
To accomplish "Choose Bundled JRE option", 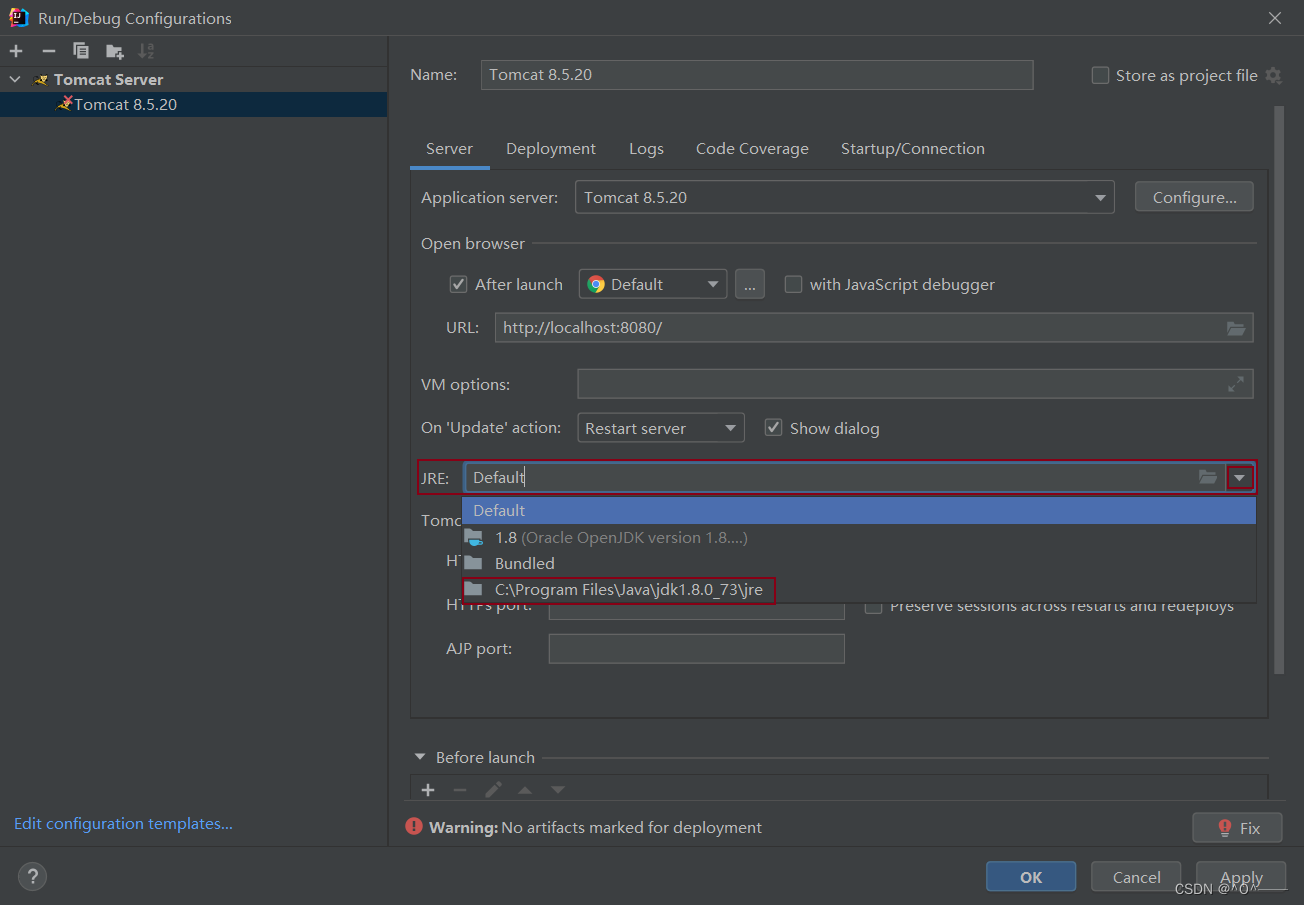I will pos(859,563).
